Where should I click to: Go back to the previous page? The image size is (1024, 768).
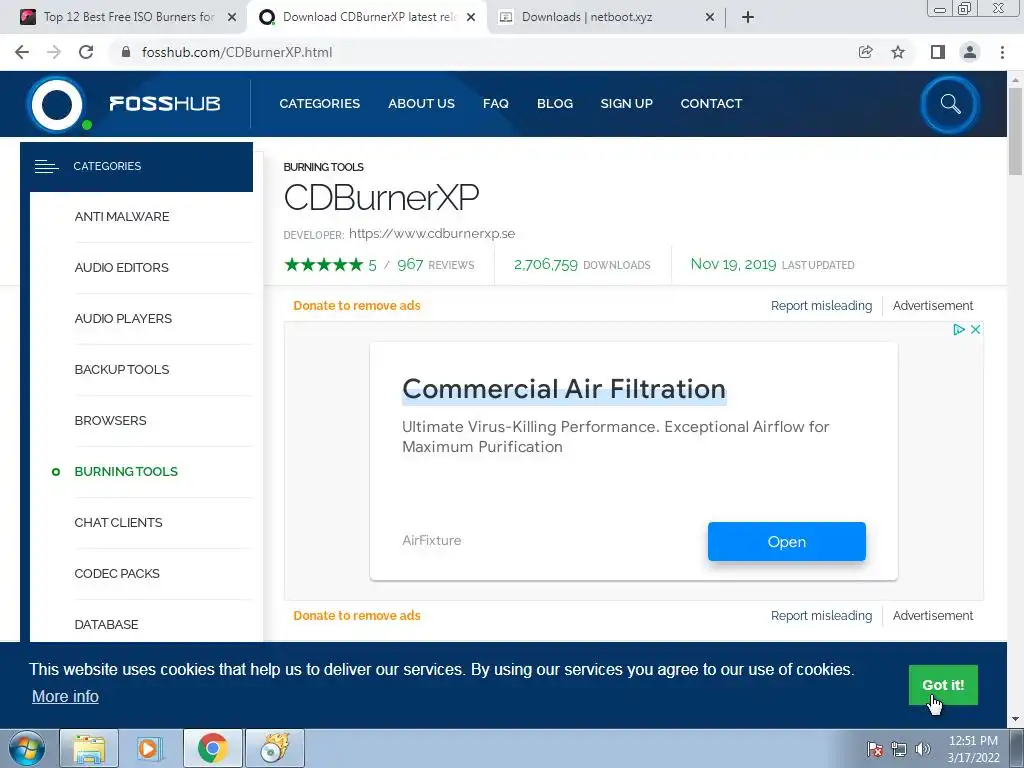pos(22,52)
